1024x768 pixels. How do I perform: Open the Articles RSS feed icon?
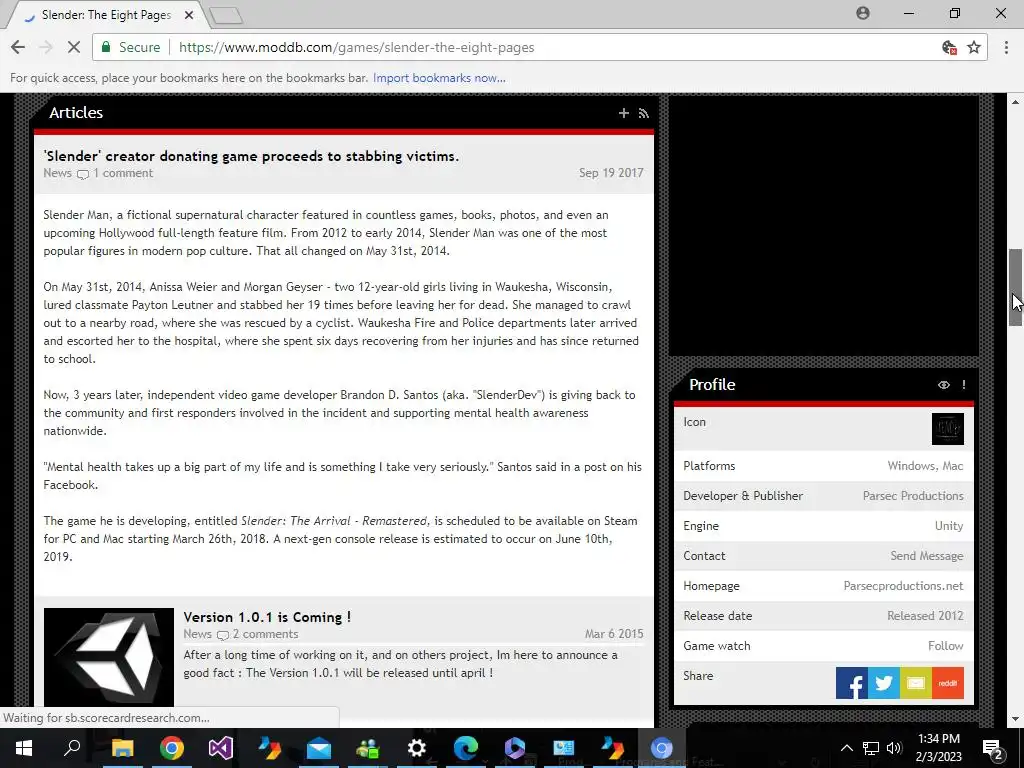644,113
